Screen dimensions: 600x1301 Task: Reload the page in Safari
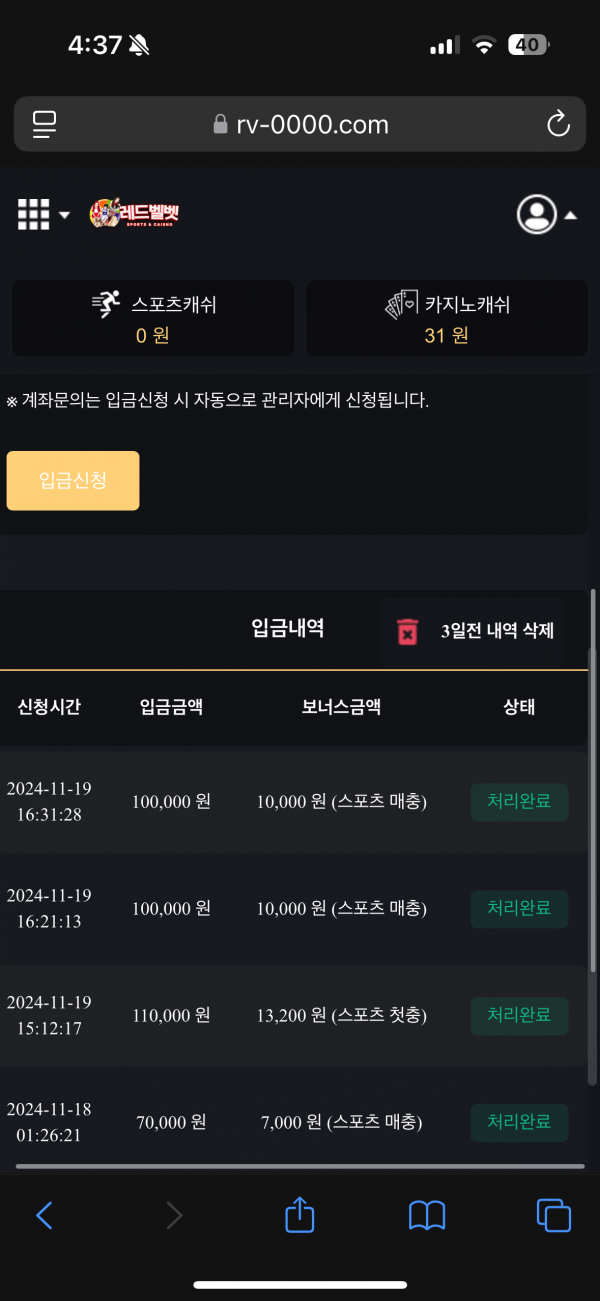click(557, 124)
